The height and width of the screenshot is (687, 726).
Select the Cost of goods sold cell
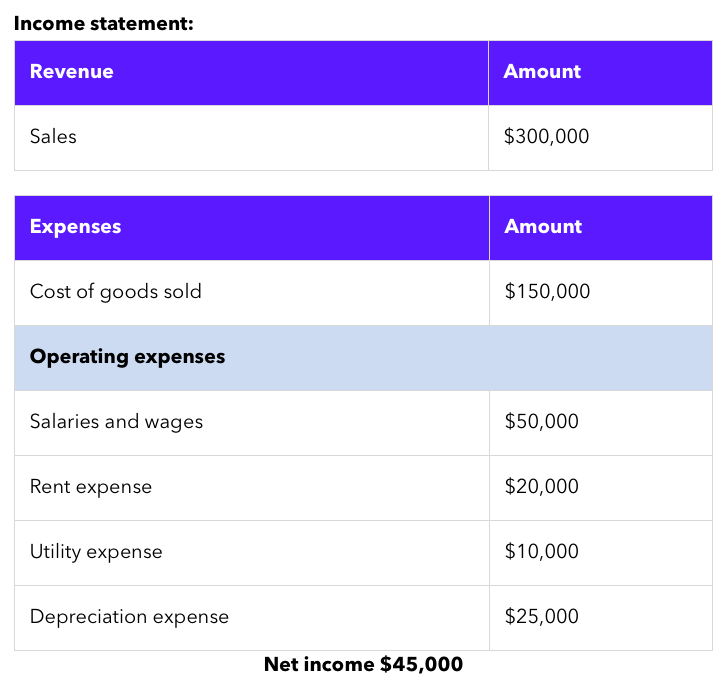pyautogui.click(x=116, y=292)
